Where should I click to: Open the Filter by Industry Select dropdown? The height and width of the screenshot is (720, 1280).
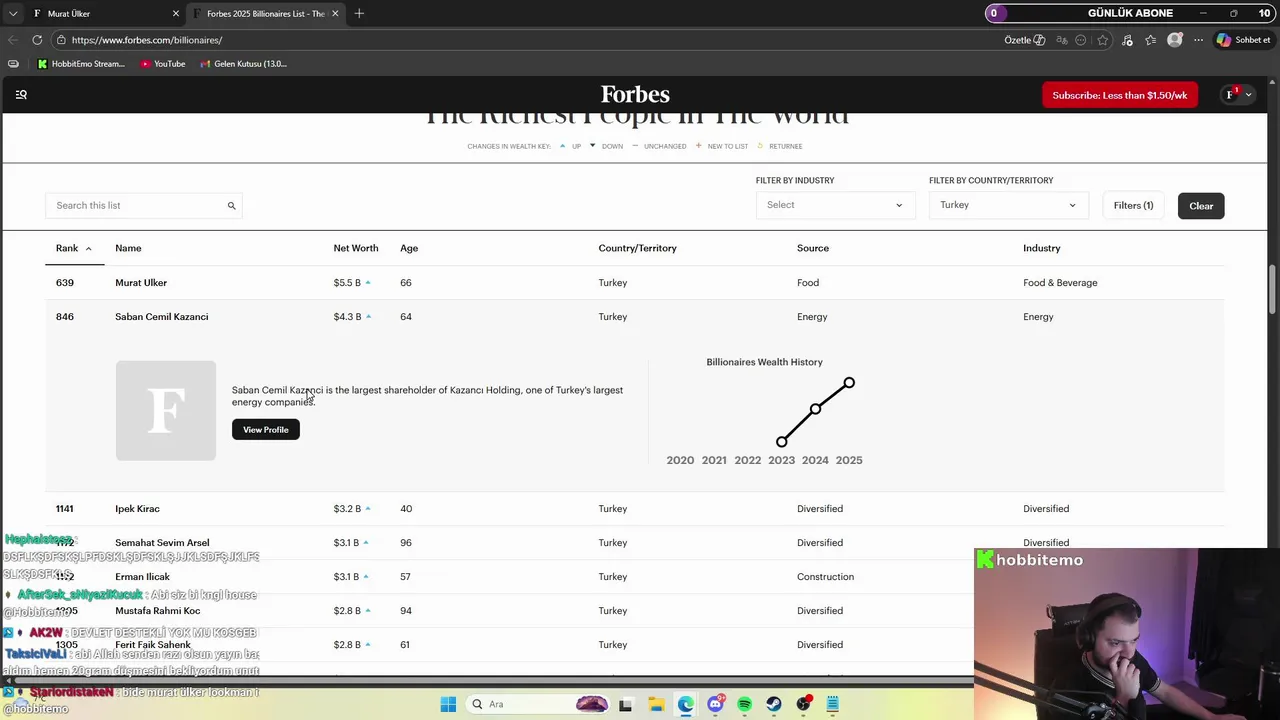(x=835, y=205)
